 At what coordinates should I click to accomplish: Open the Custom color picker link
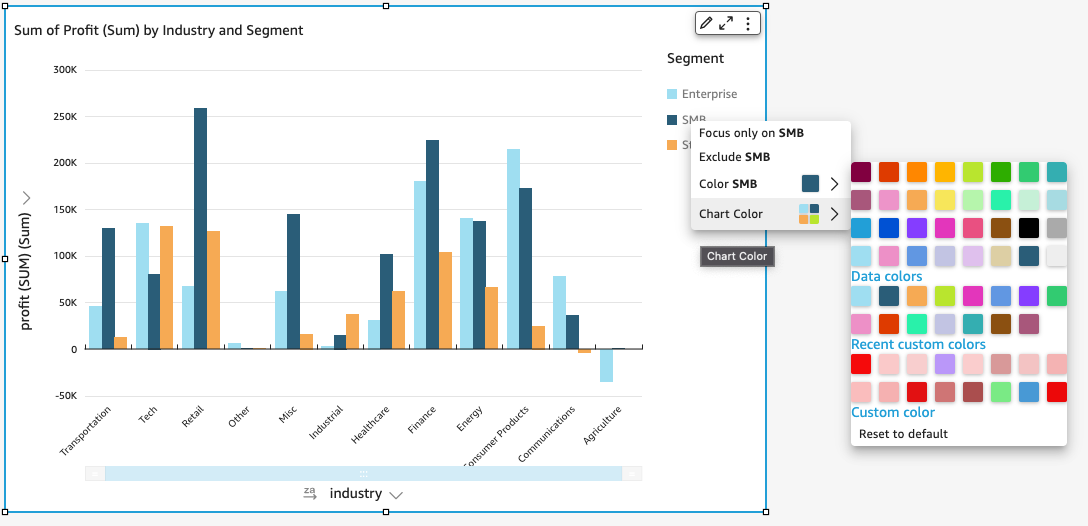pyautogui.click(x=893, y=412)
